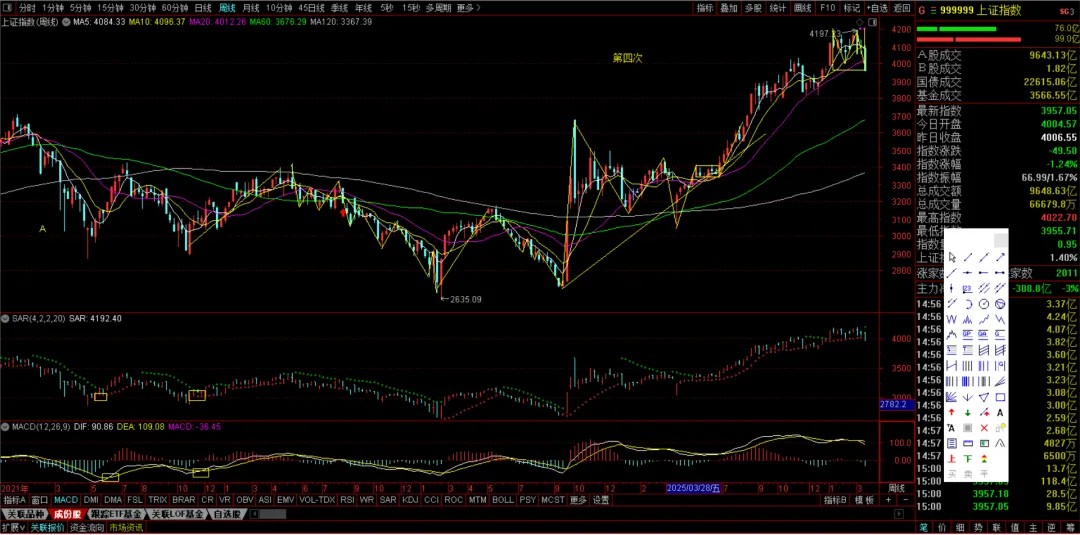
Task: Click the gray palette header button
Action: (x=1001, y=240)
